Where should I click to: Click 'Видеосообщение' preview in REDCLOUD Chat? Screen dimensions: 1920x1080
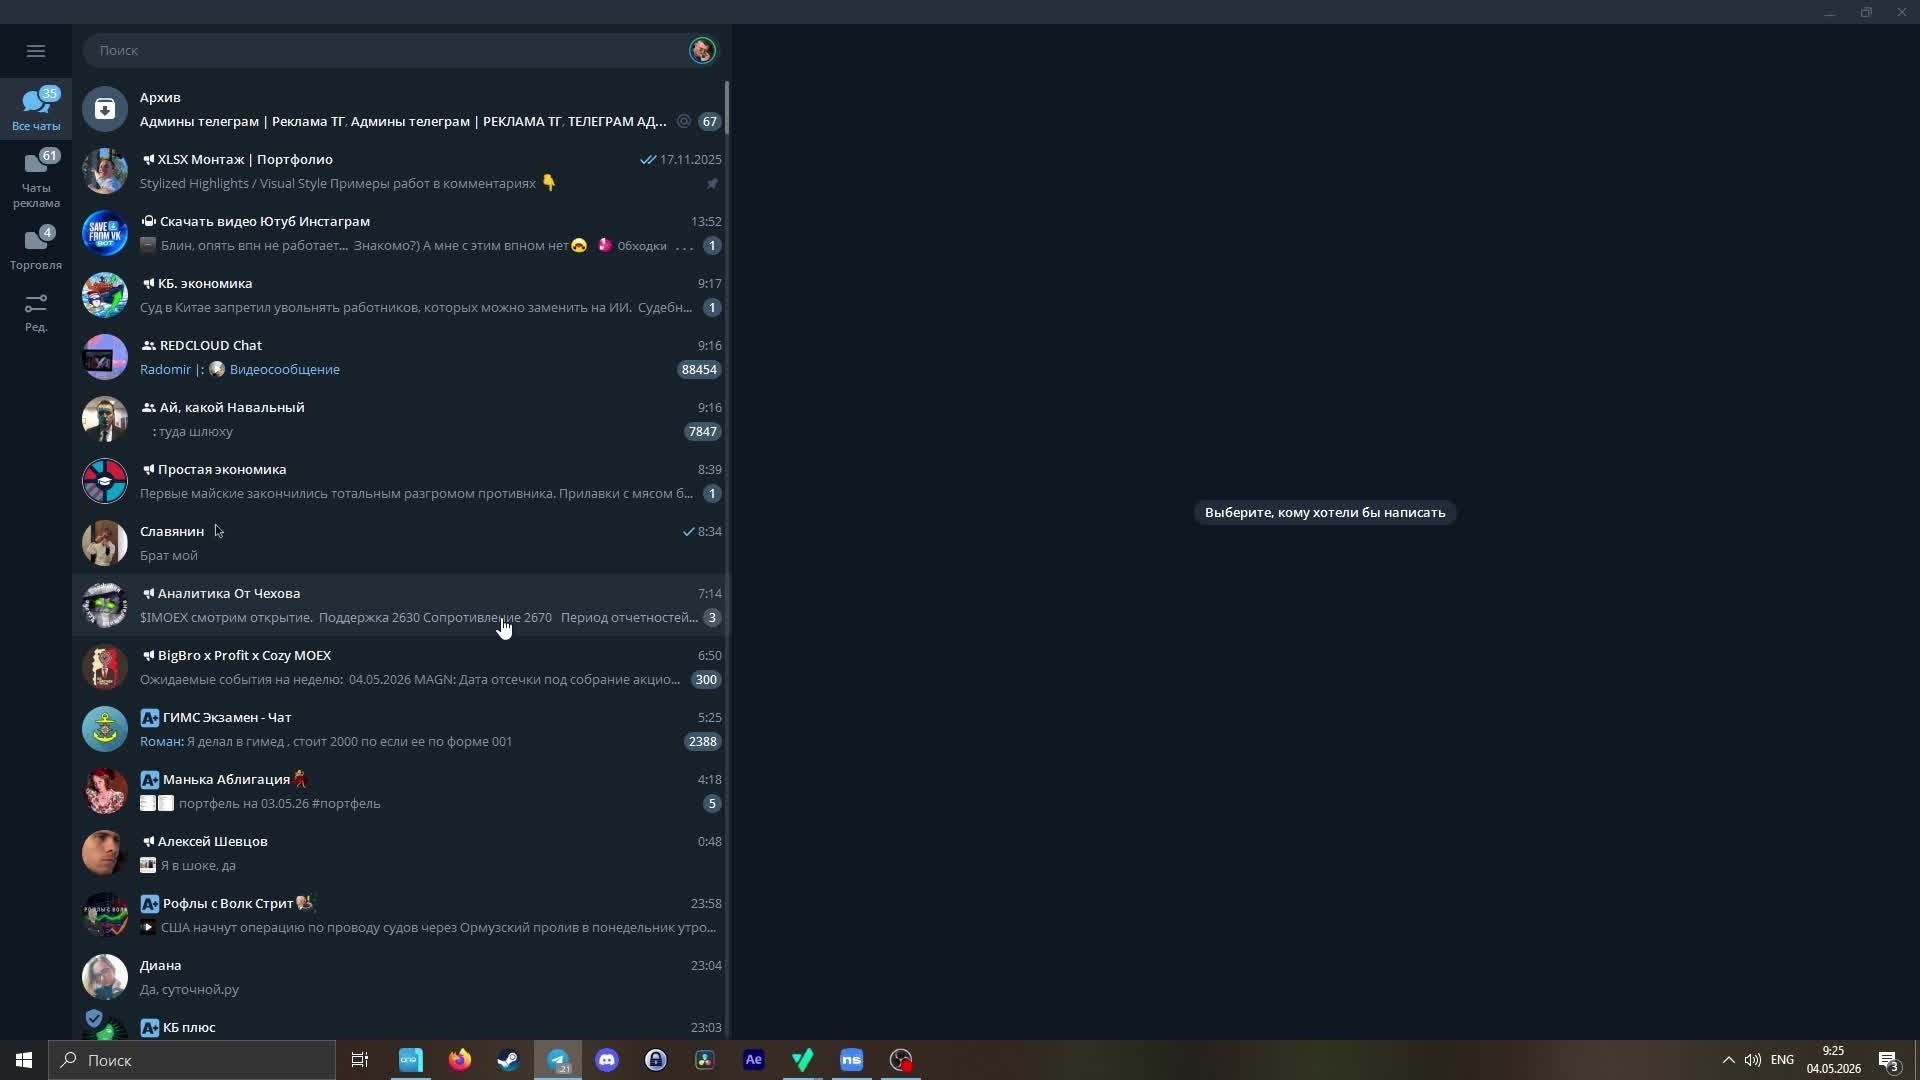pyautogui.click(x=285, y=370)
